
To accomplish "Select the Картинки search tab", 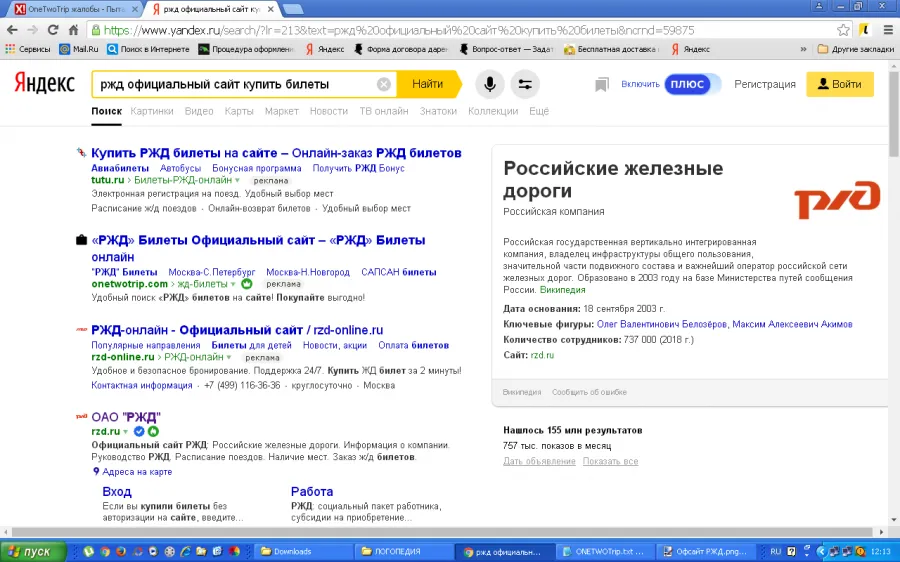I will tap(152, 111).
